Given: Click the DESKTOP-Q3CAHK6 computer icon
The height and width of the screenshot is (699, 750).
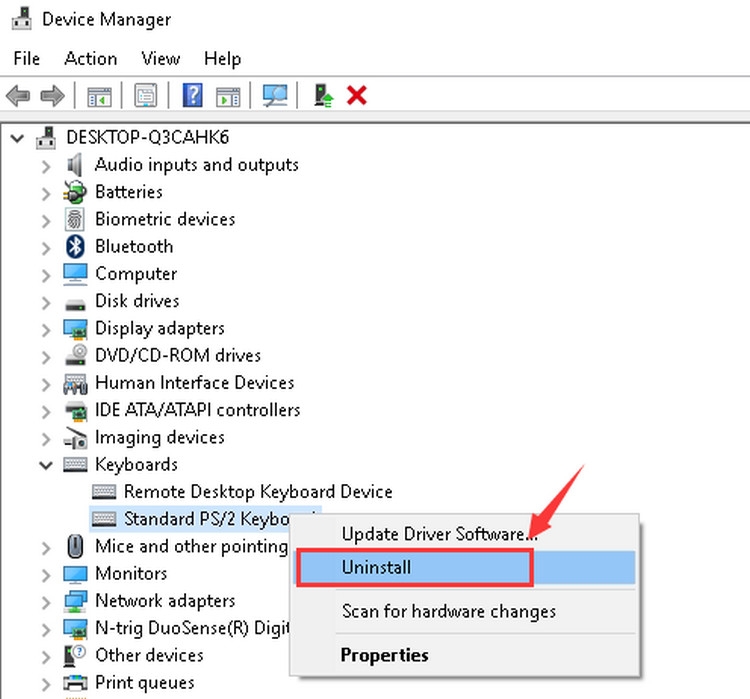Looking at the screenshot, I should point(46,137).
